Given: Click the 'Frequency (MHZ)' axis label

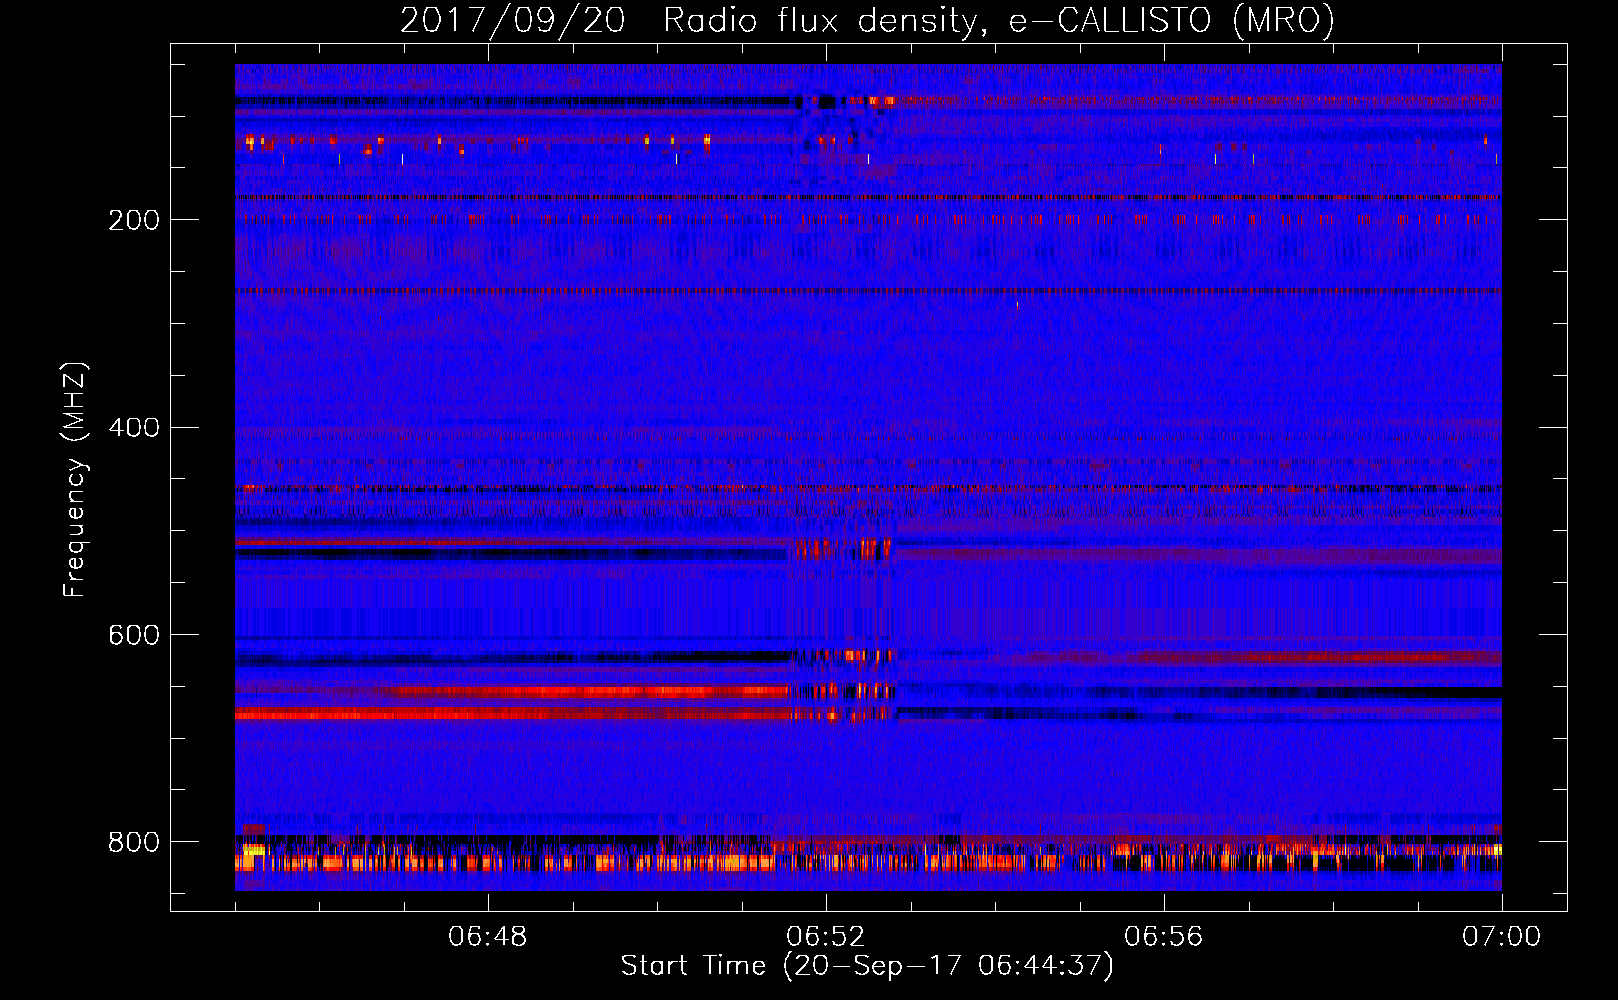Looking at the screenshot, I should (x=75, y=480).
